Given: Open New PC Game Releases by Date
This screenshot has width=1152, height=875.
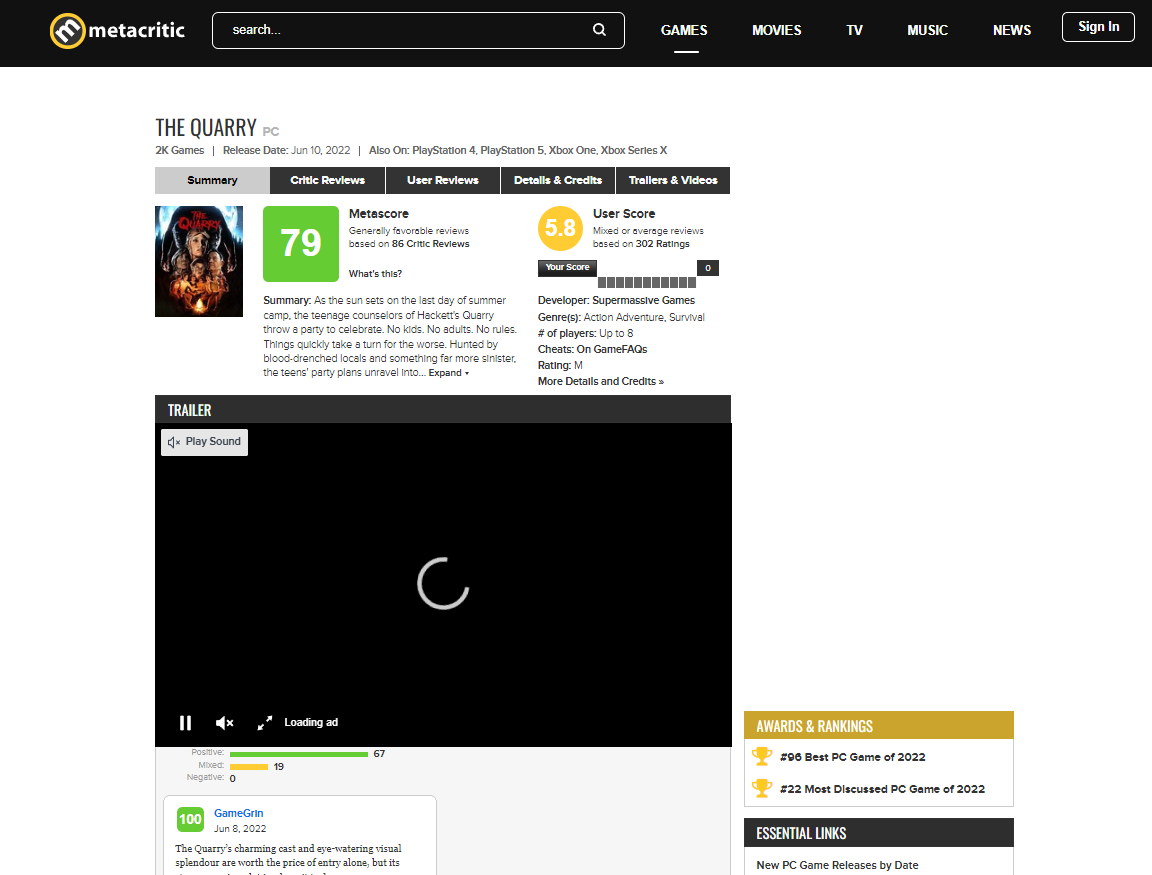Looking at the screenshot, I should (838, 865).
